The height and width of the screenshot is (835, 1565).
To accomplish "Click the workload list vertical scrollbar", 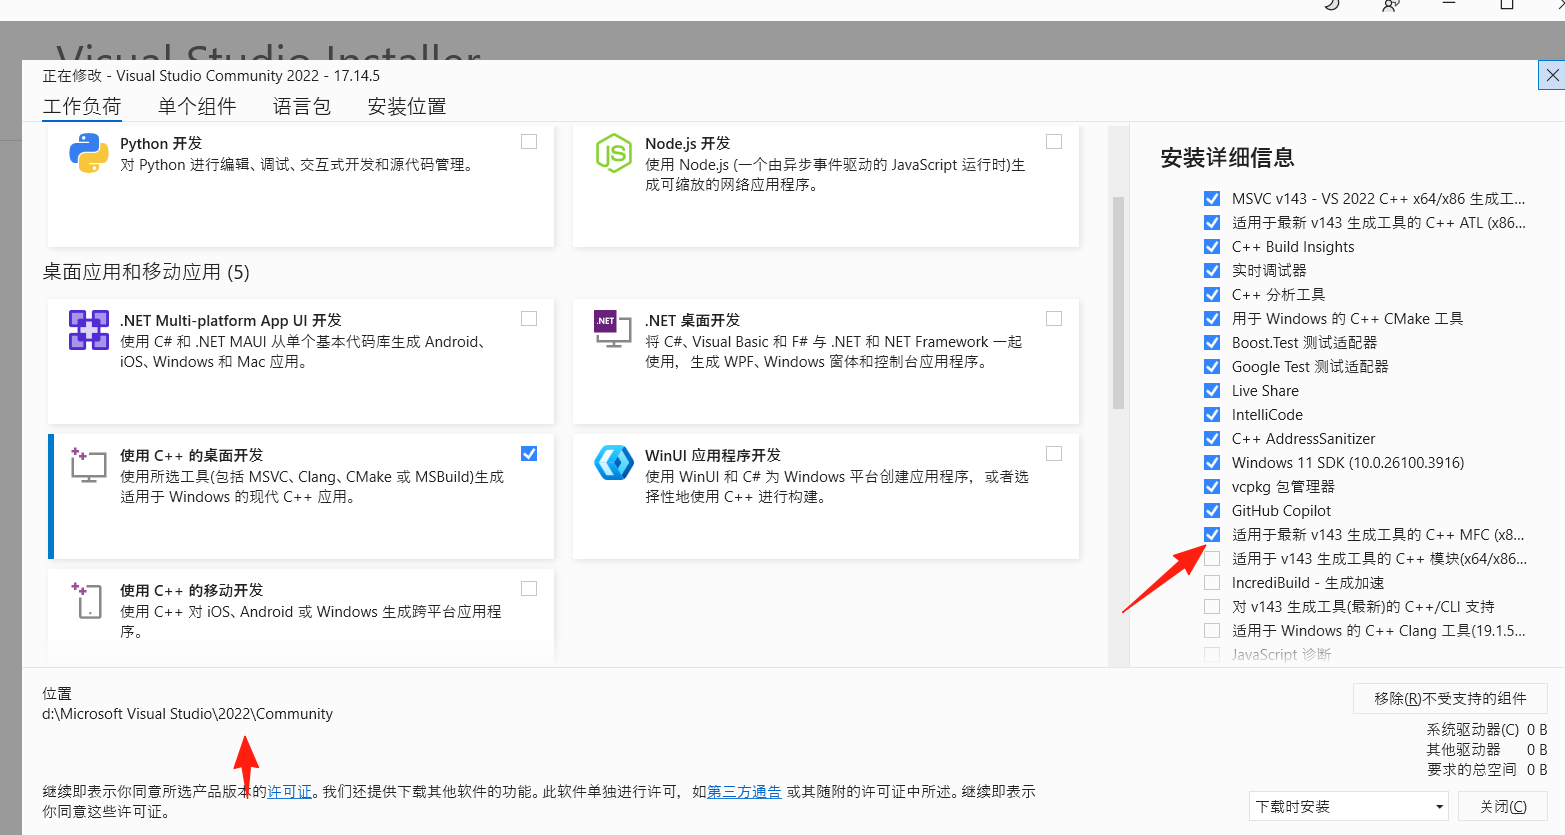I will (x=1118, y=302).
